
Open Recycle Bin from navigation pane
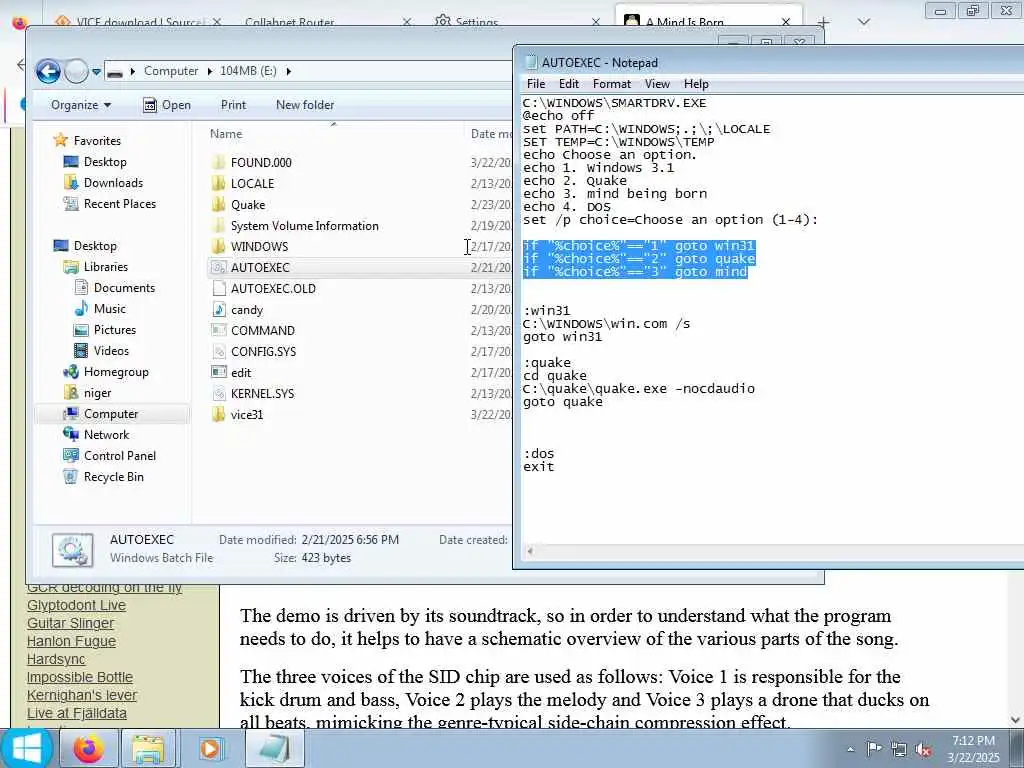114,477
